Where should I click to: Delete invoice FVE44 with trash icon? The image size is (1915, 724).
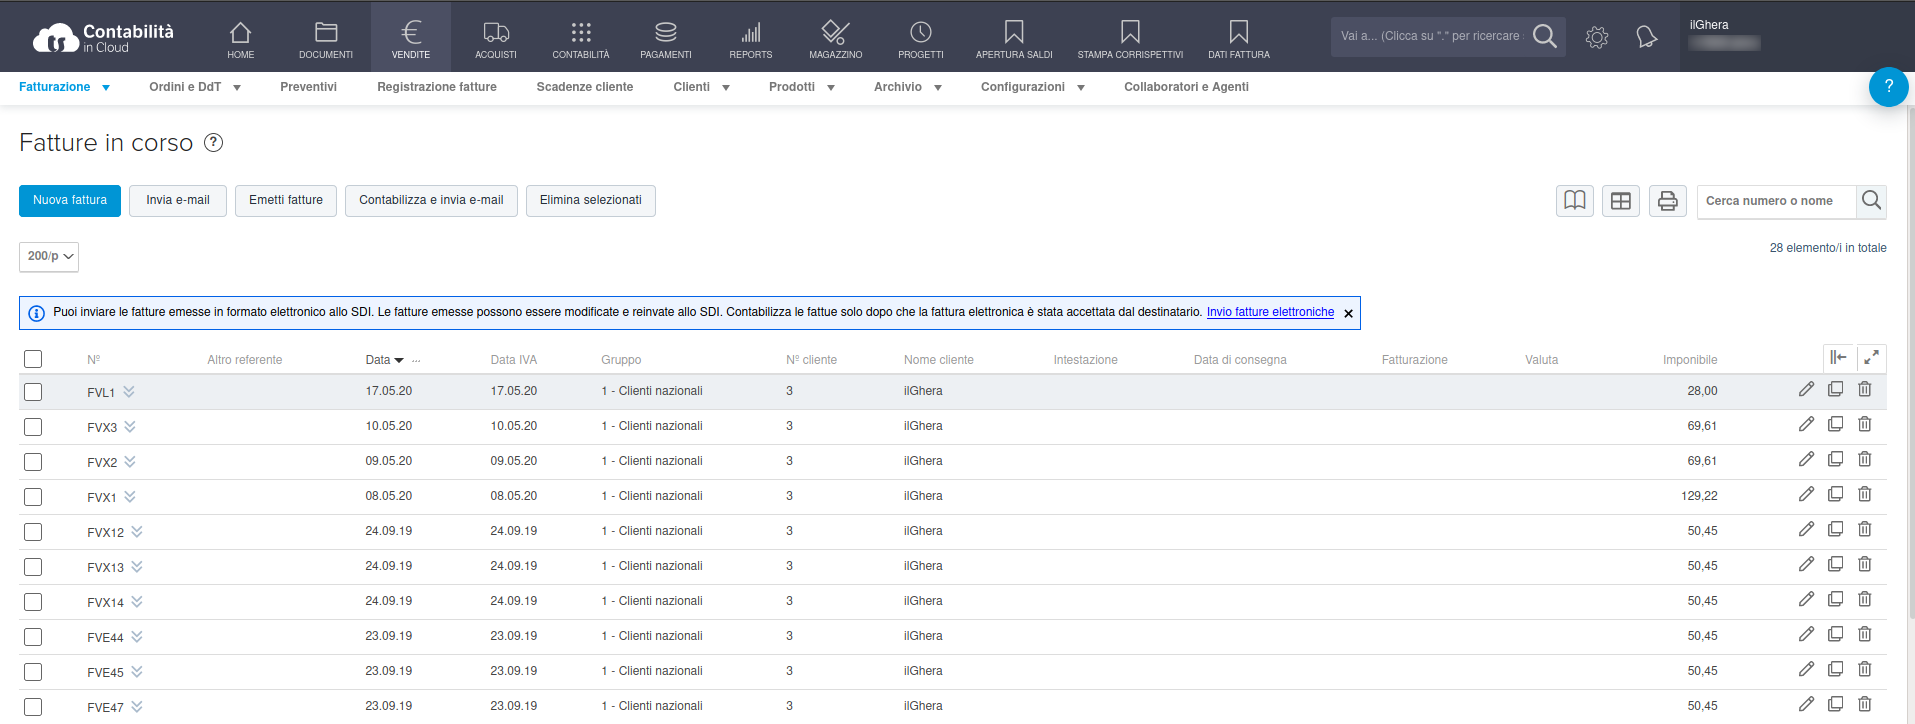[1865, 634]
